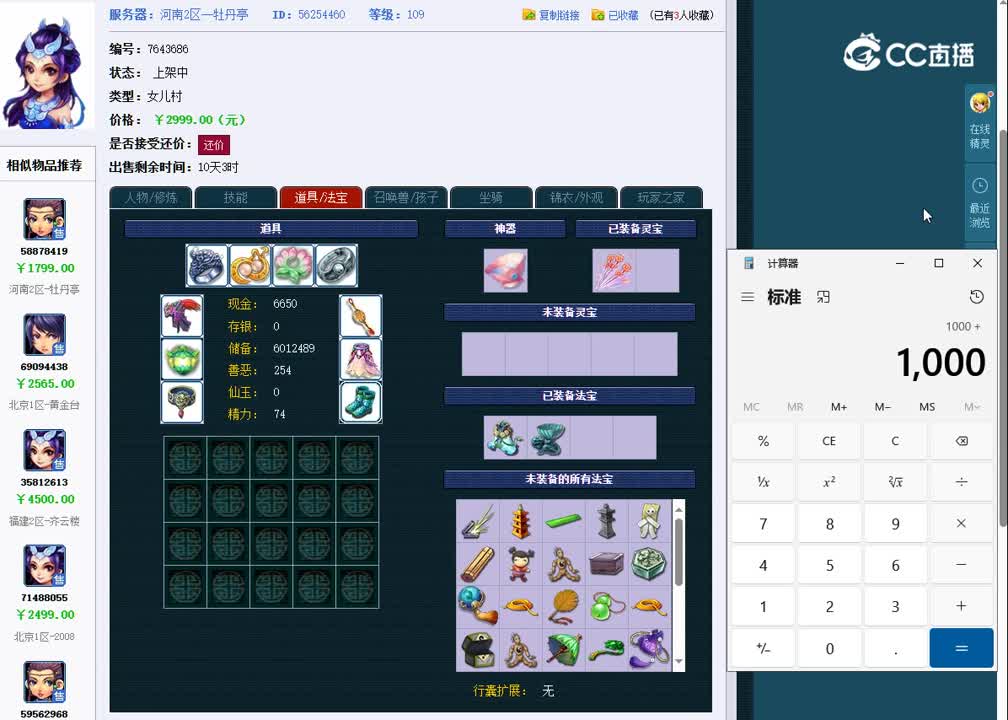The width and height of the screenshot is (1008, 720).
Task: Open similar item 58878419 thumbnail
Action: (x=44, y=219)
